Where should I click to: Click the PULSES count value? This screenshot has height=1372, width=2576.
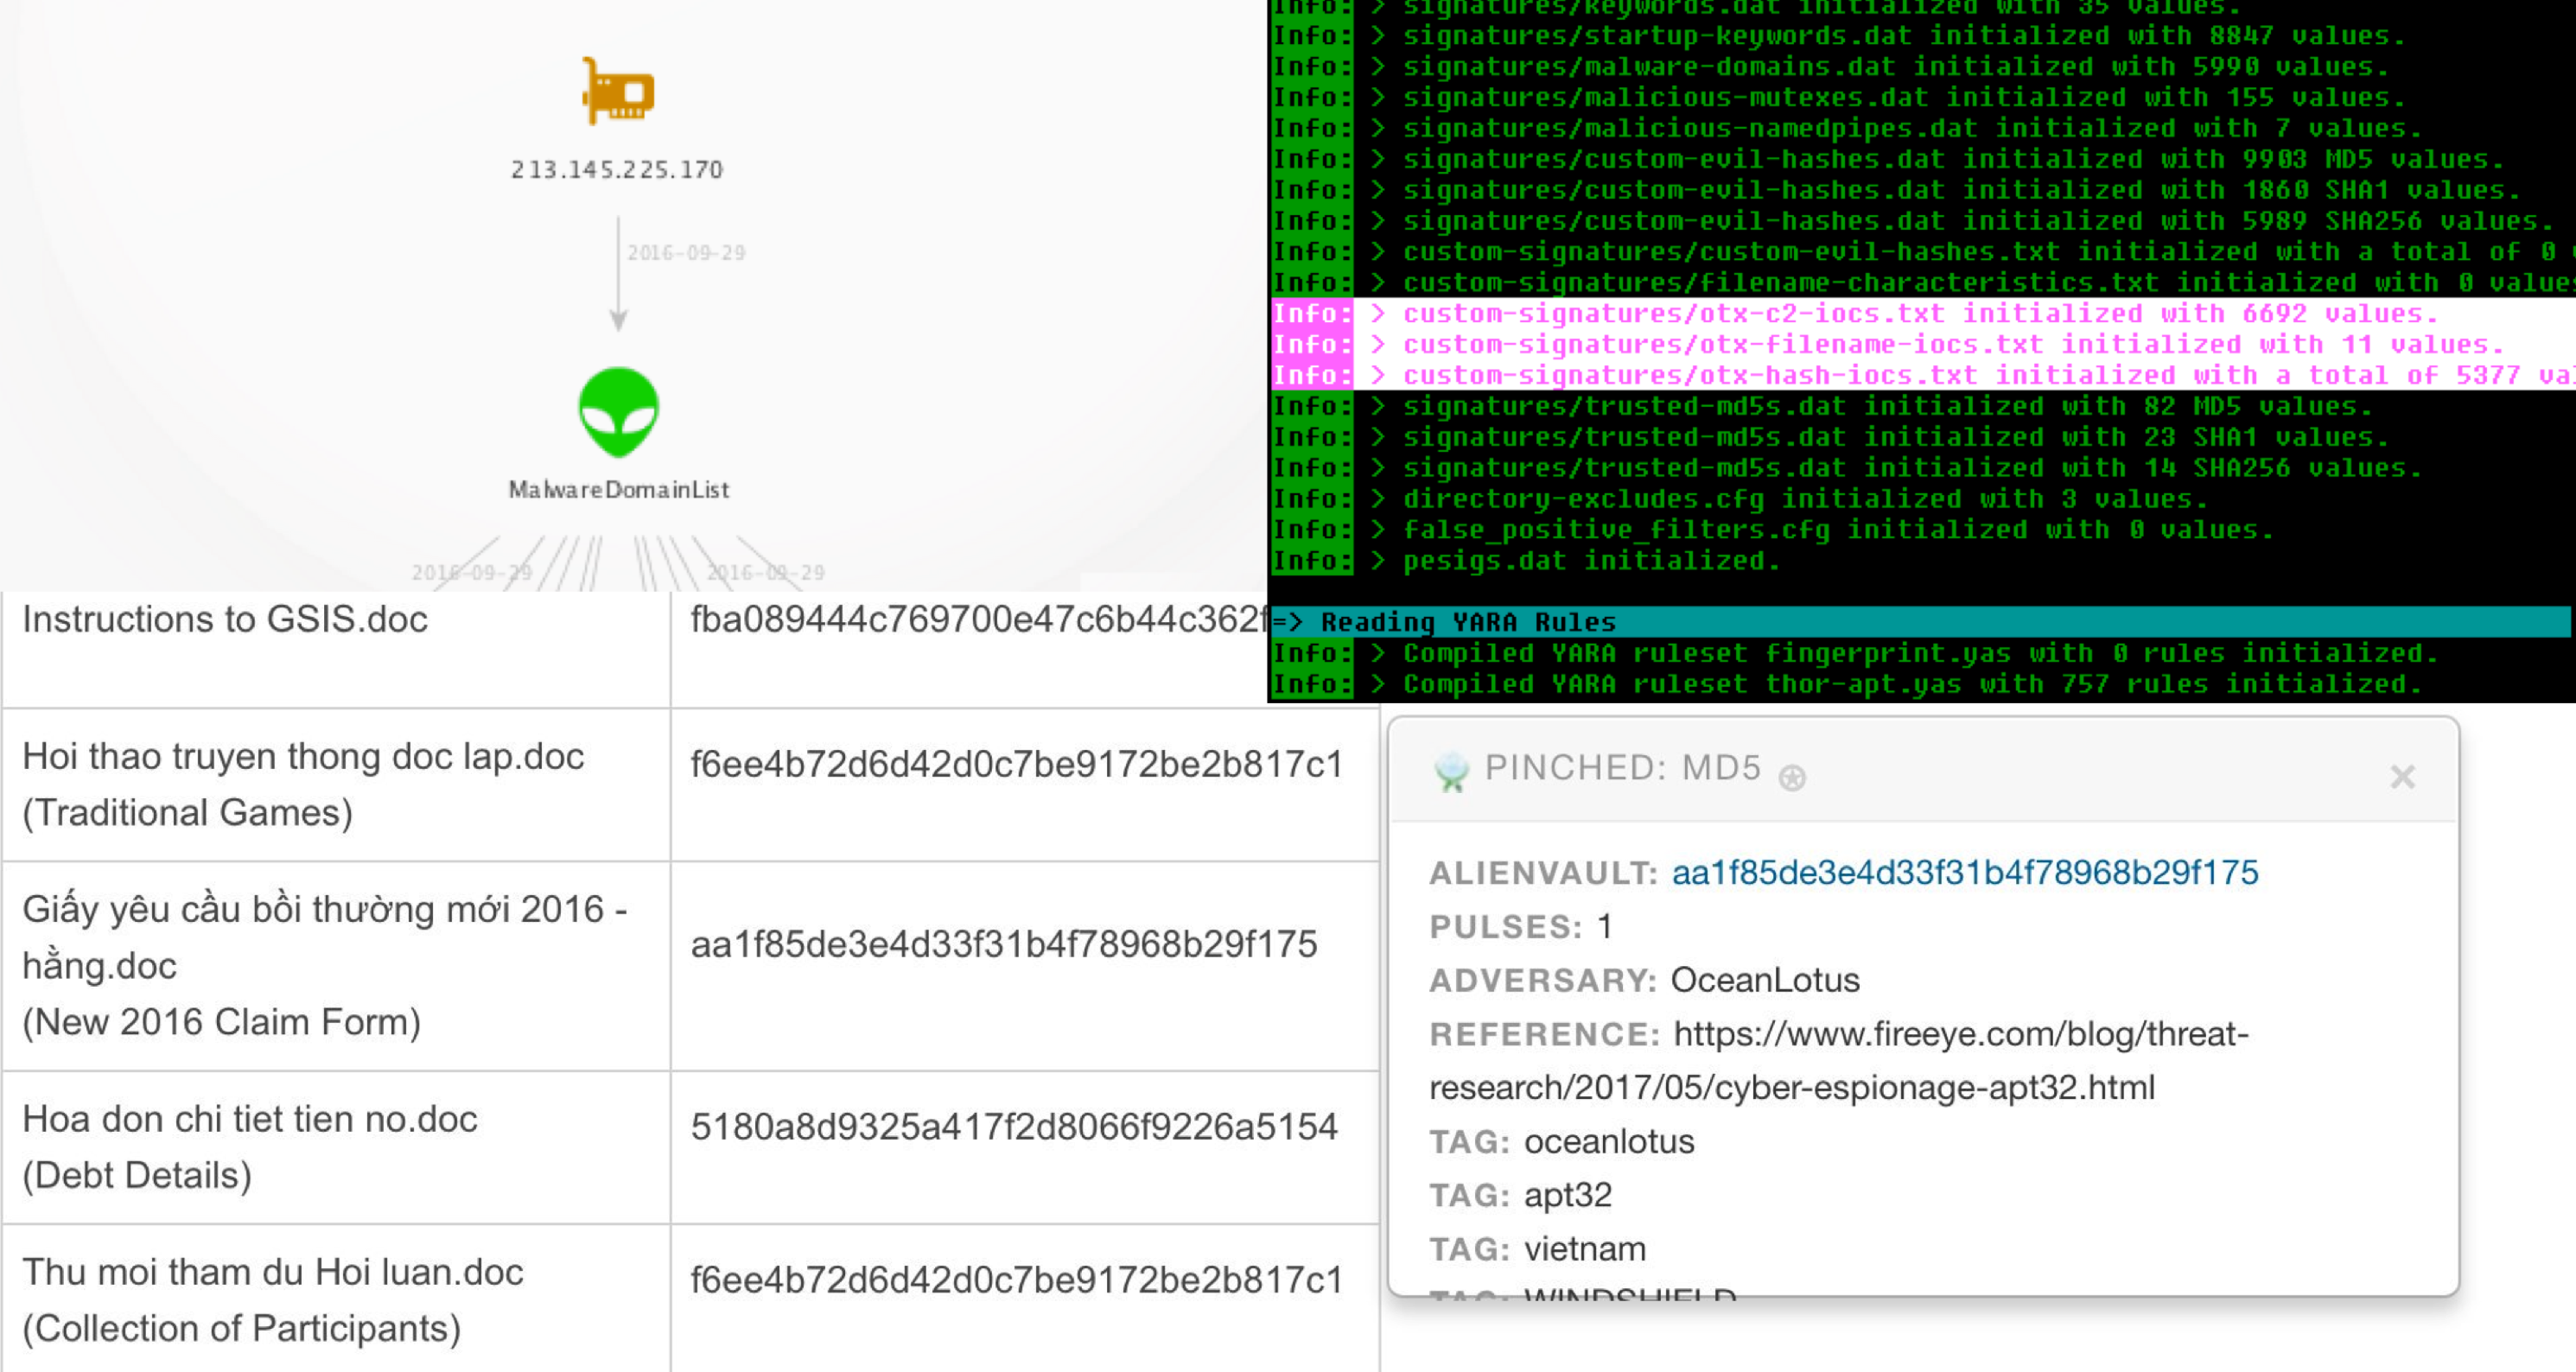pyautogui.click(x=1603, y=927)
